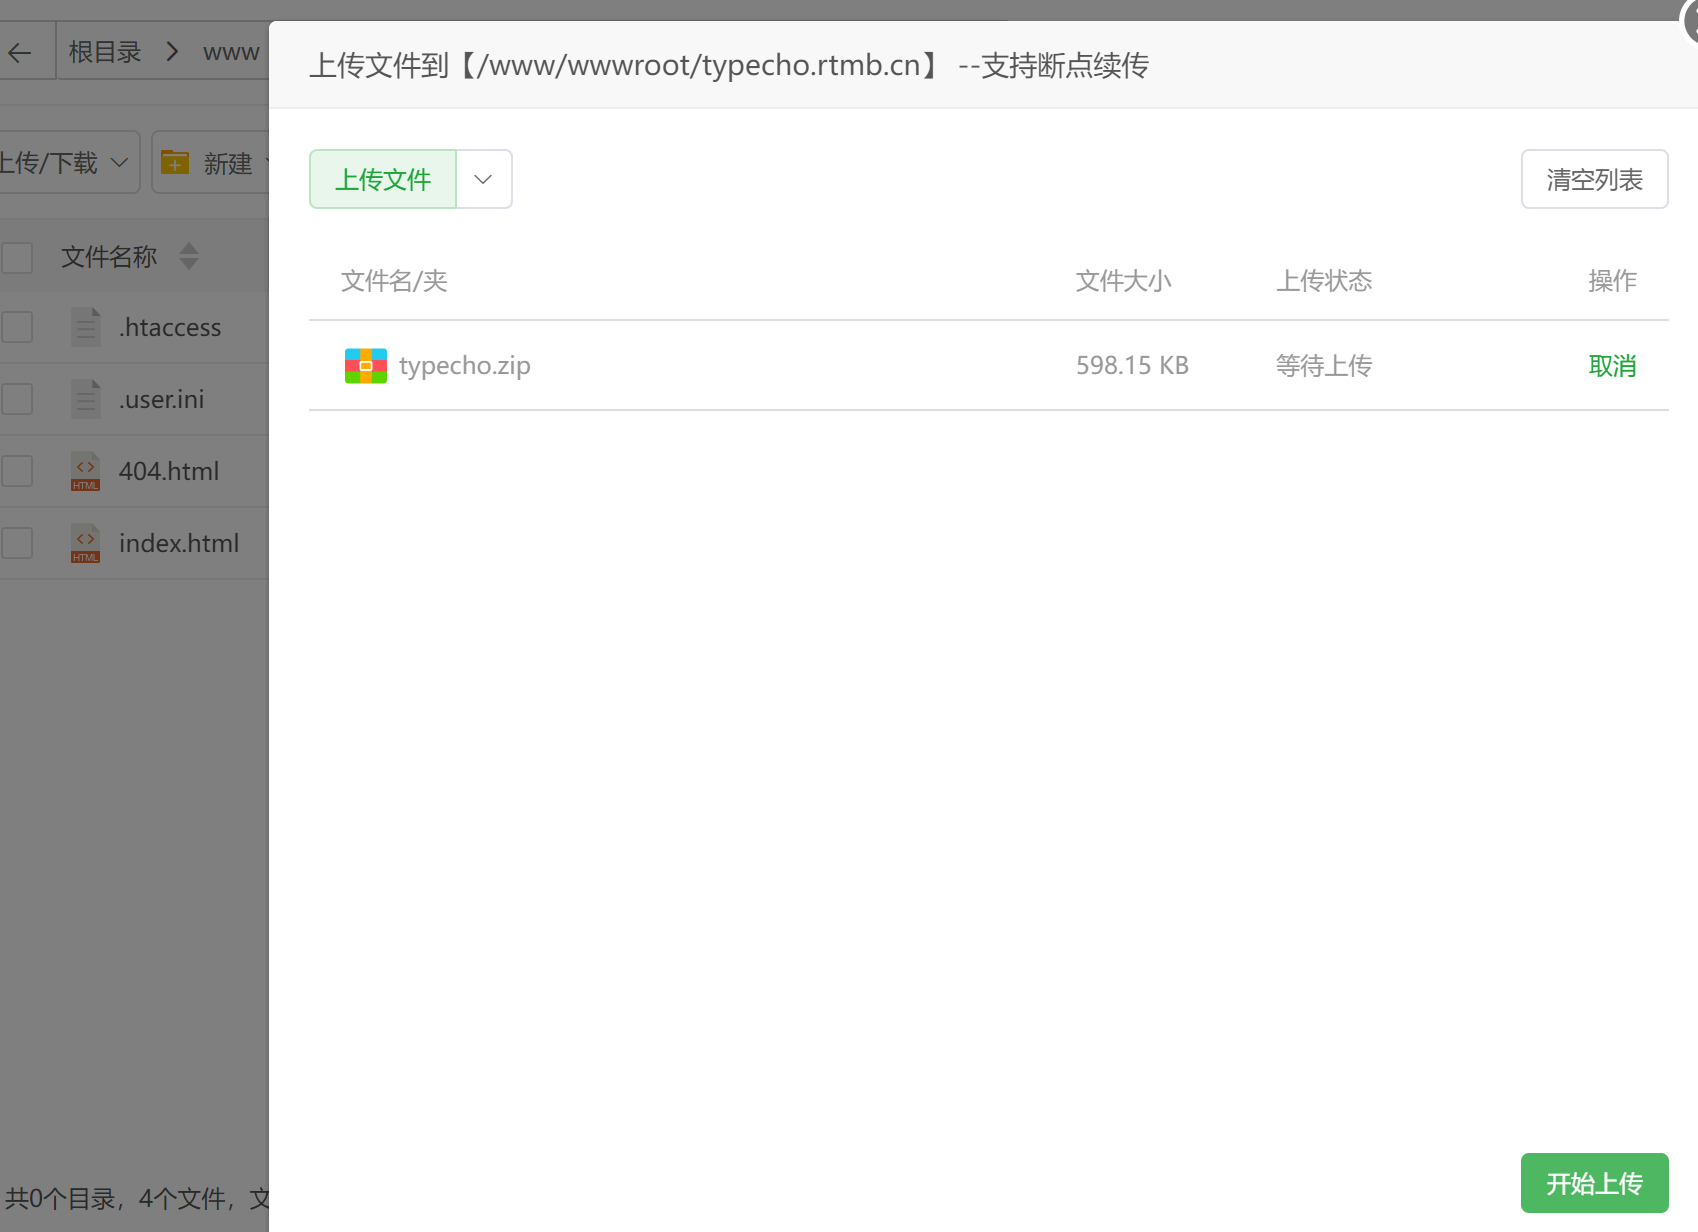Click the 404.html HTML file icon
Viewport: 1698px width, 1232px height.
pyautogui.click(x=86, y=471)
